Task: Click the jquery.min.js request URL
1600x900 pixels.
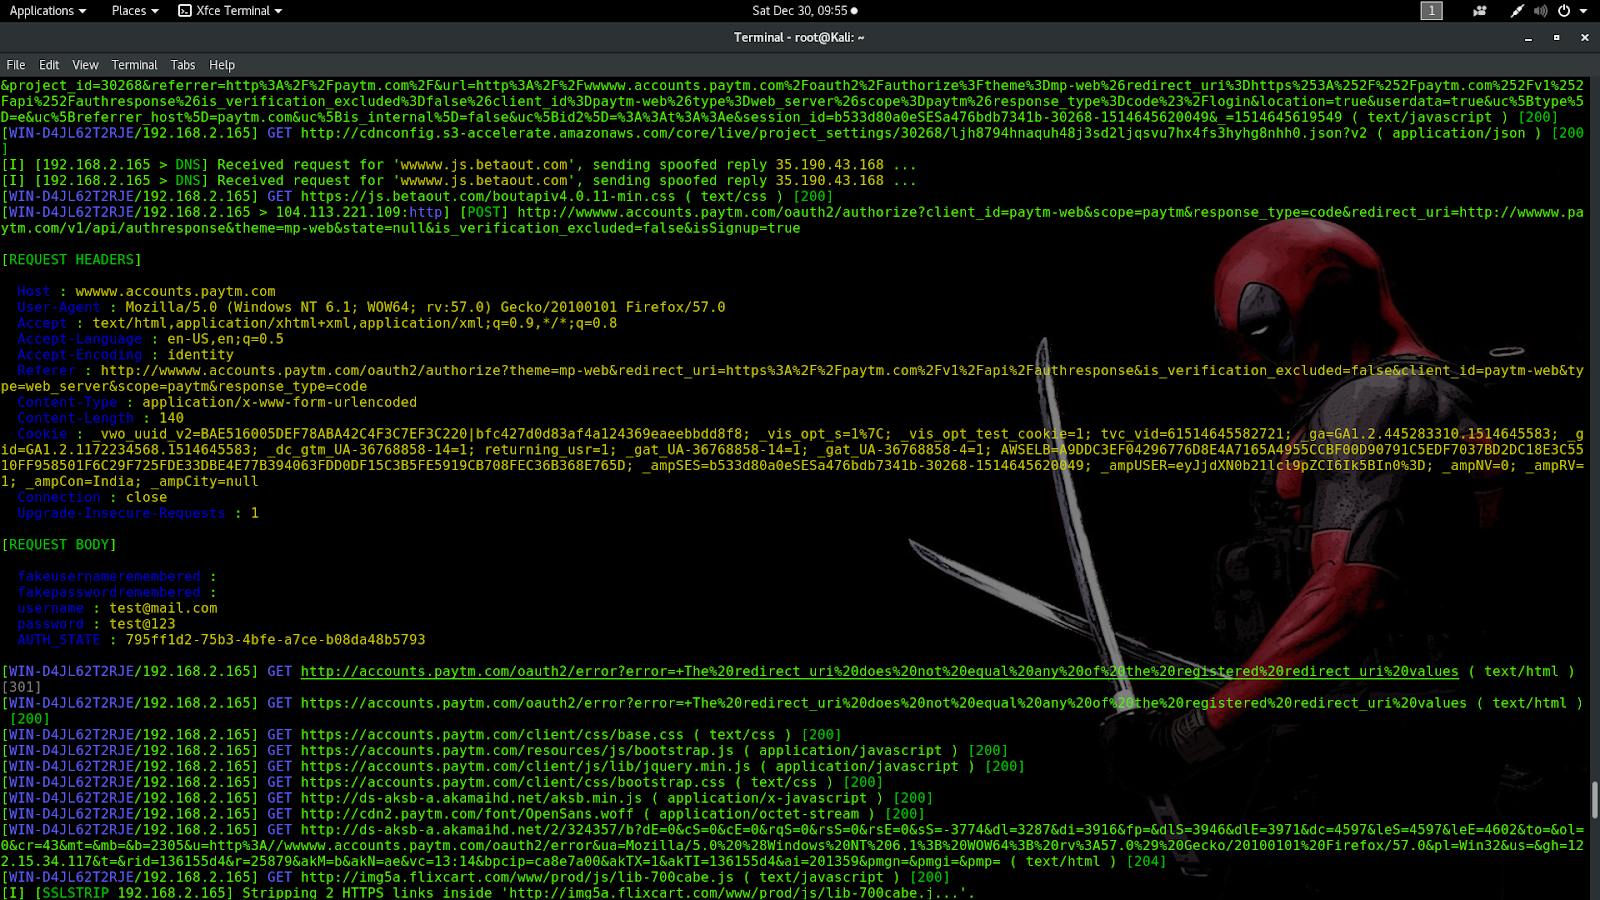Action: point(525,767)
